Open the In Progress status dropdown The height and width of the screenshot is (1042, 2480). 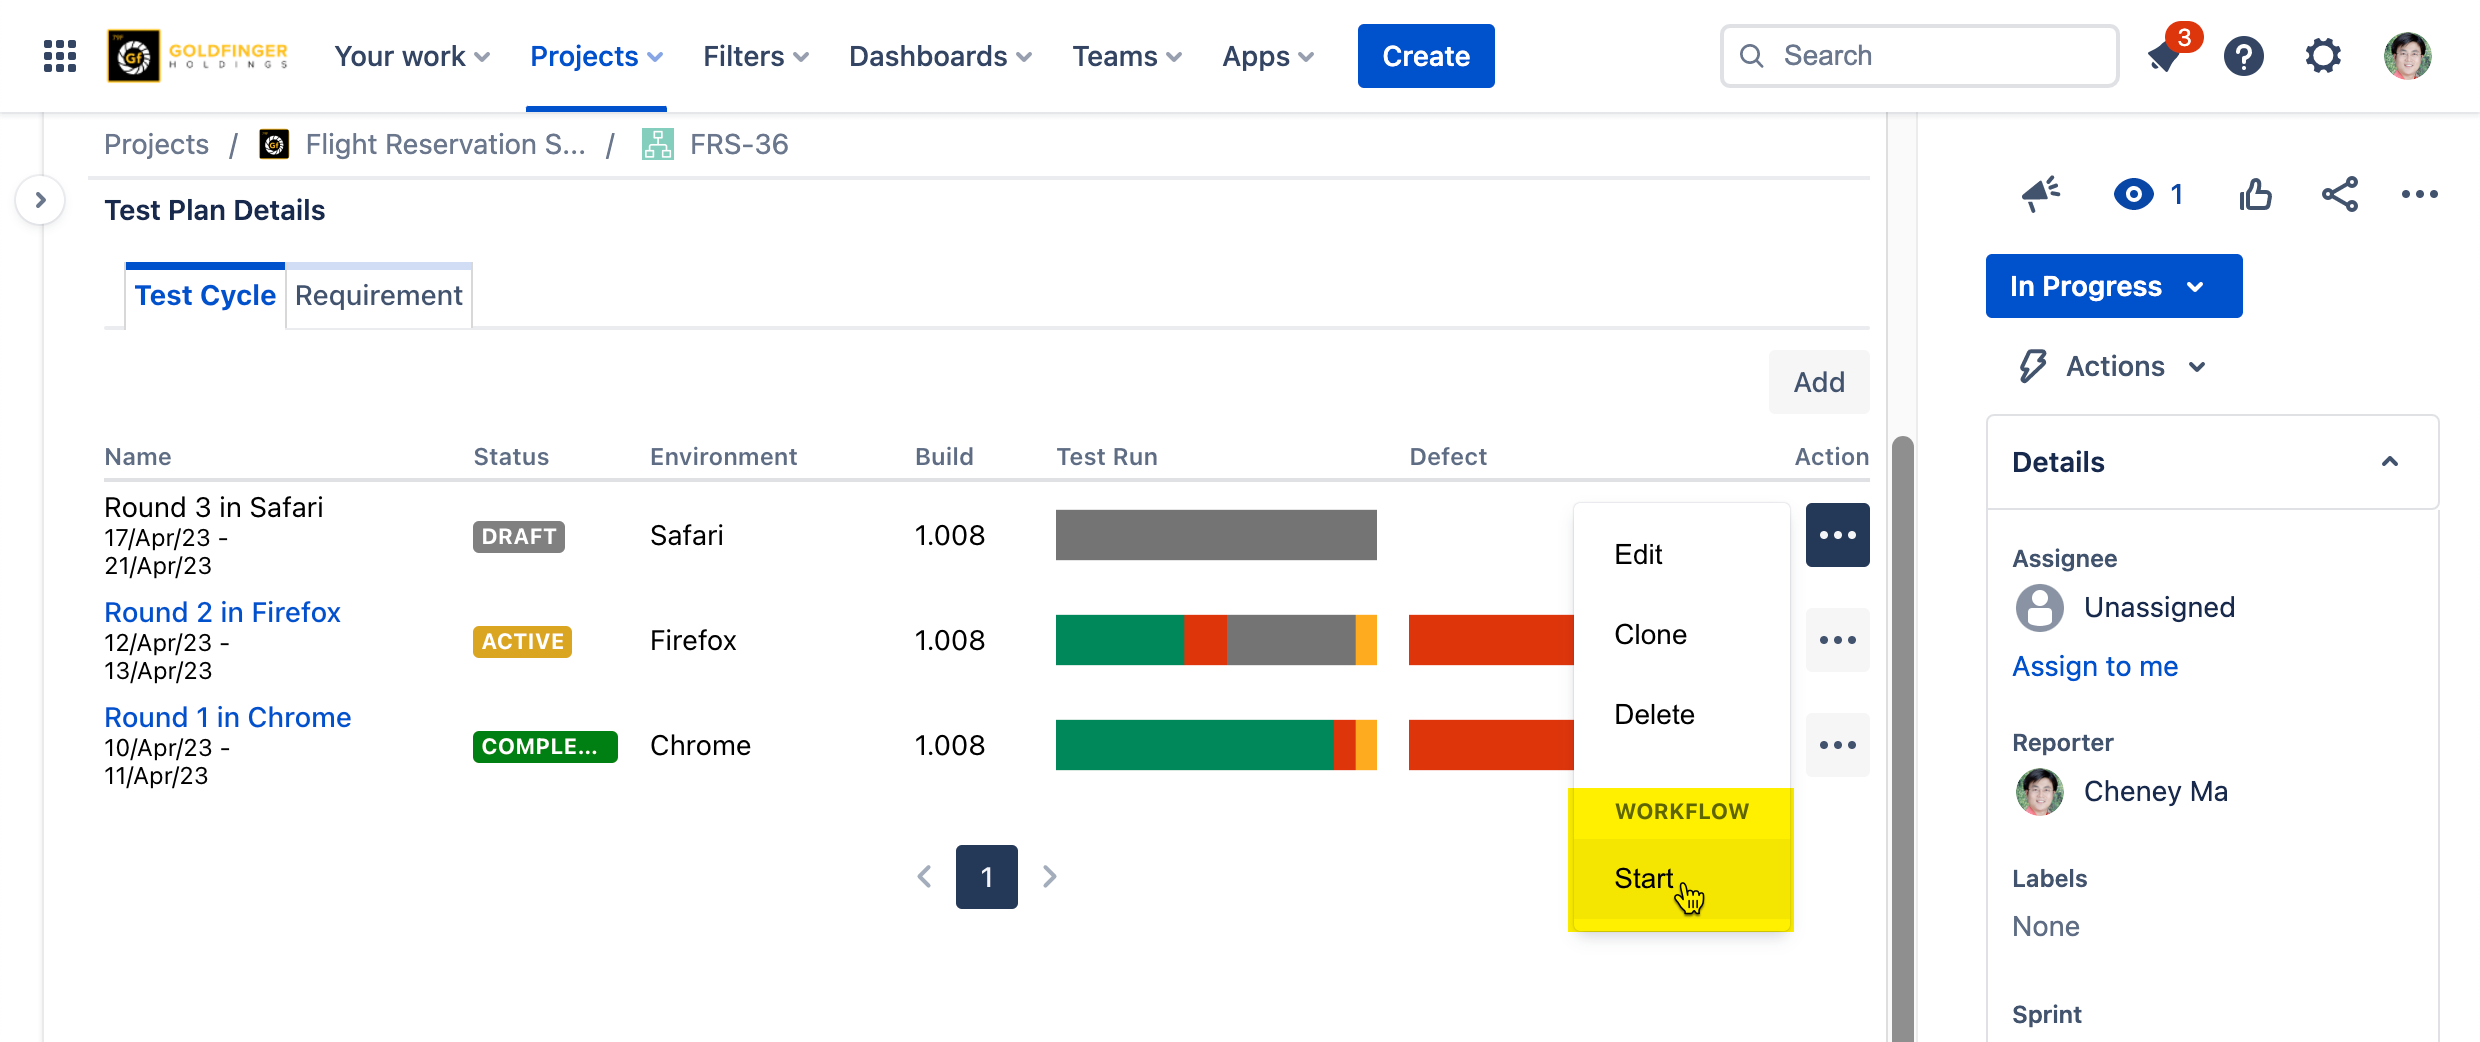click(x=2113, y=286)
